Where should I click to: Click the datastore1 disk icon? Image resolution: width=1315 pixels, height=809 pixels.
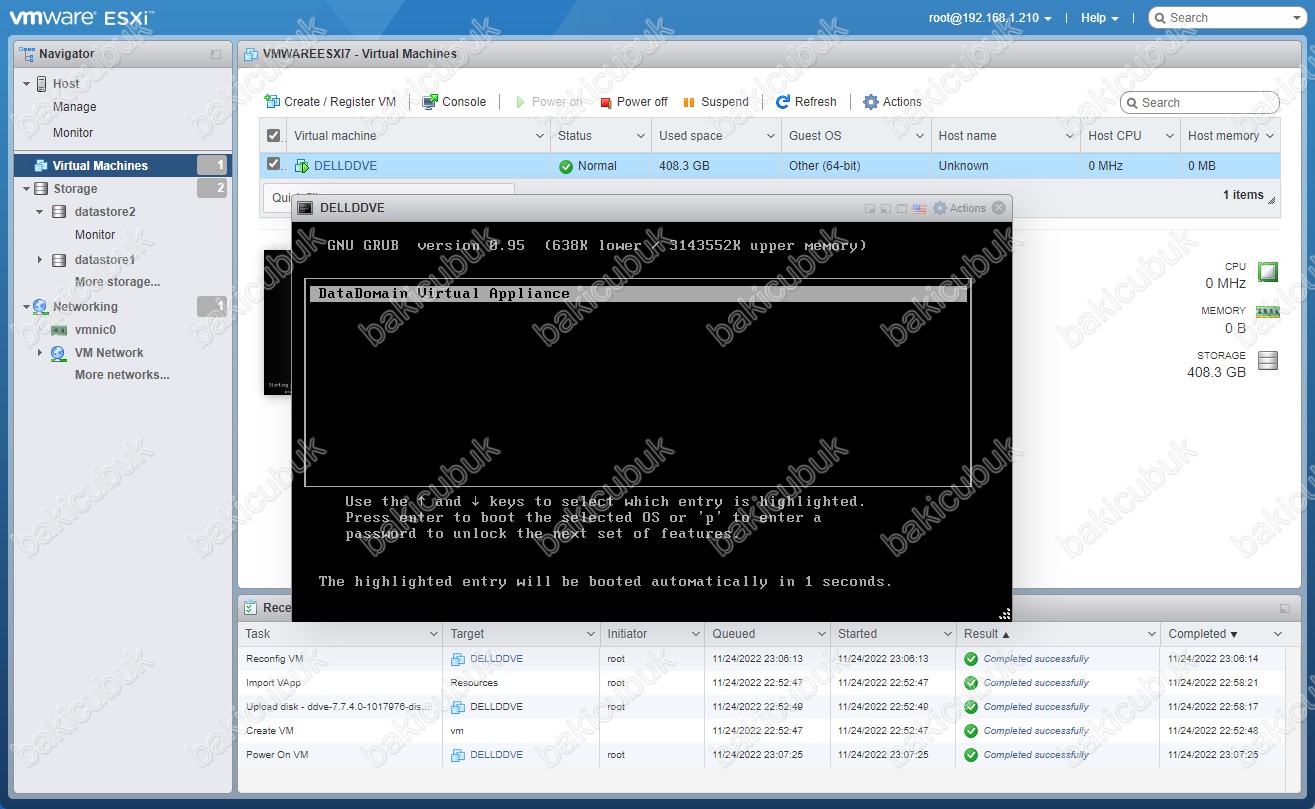coord(59,260)
